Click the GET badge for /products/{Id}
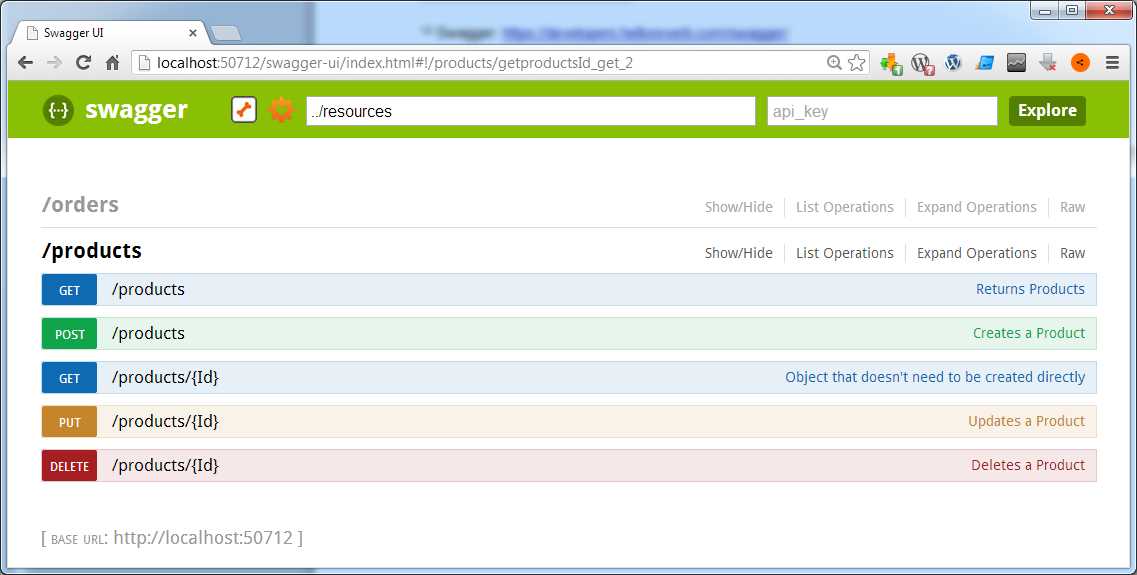 click(69, 378)
